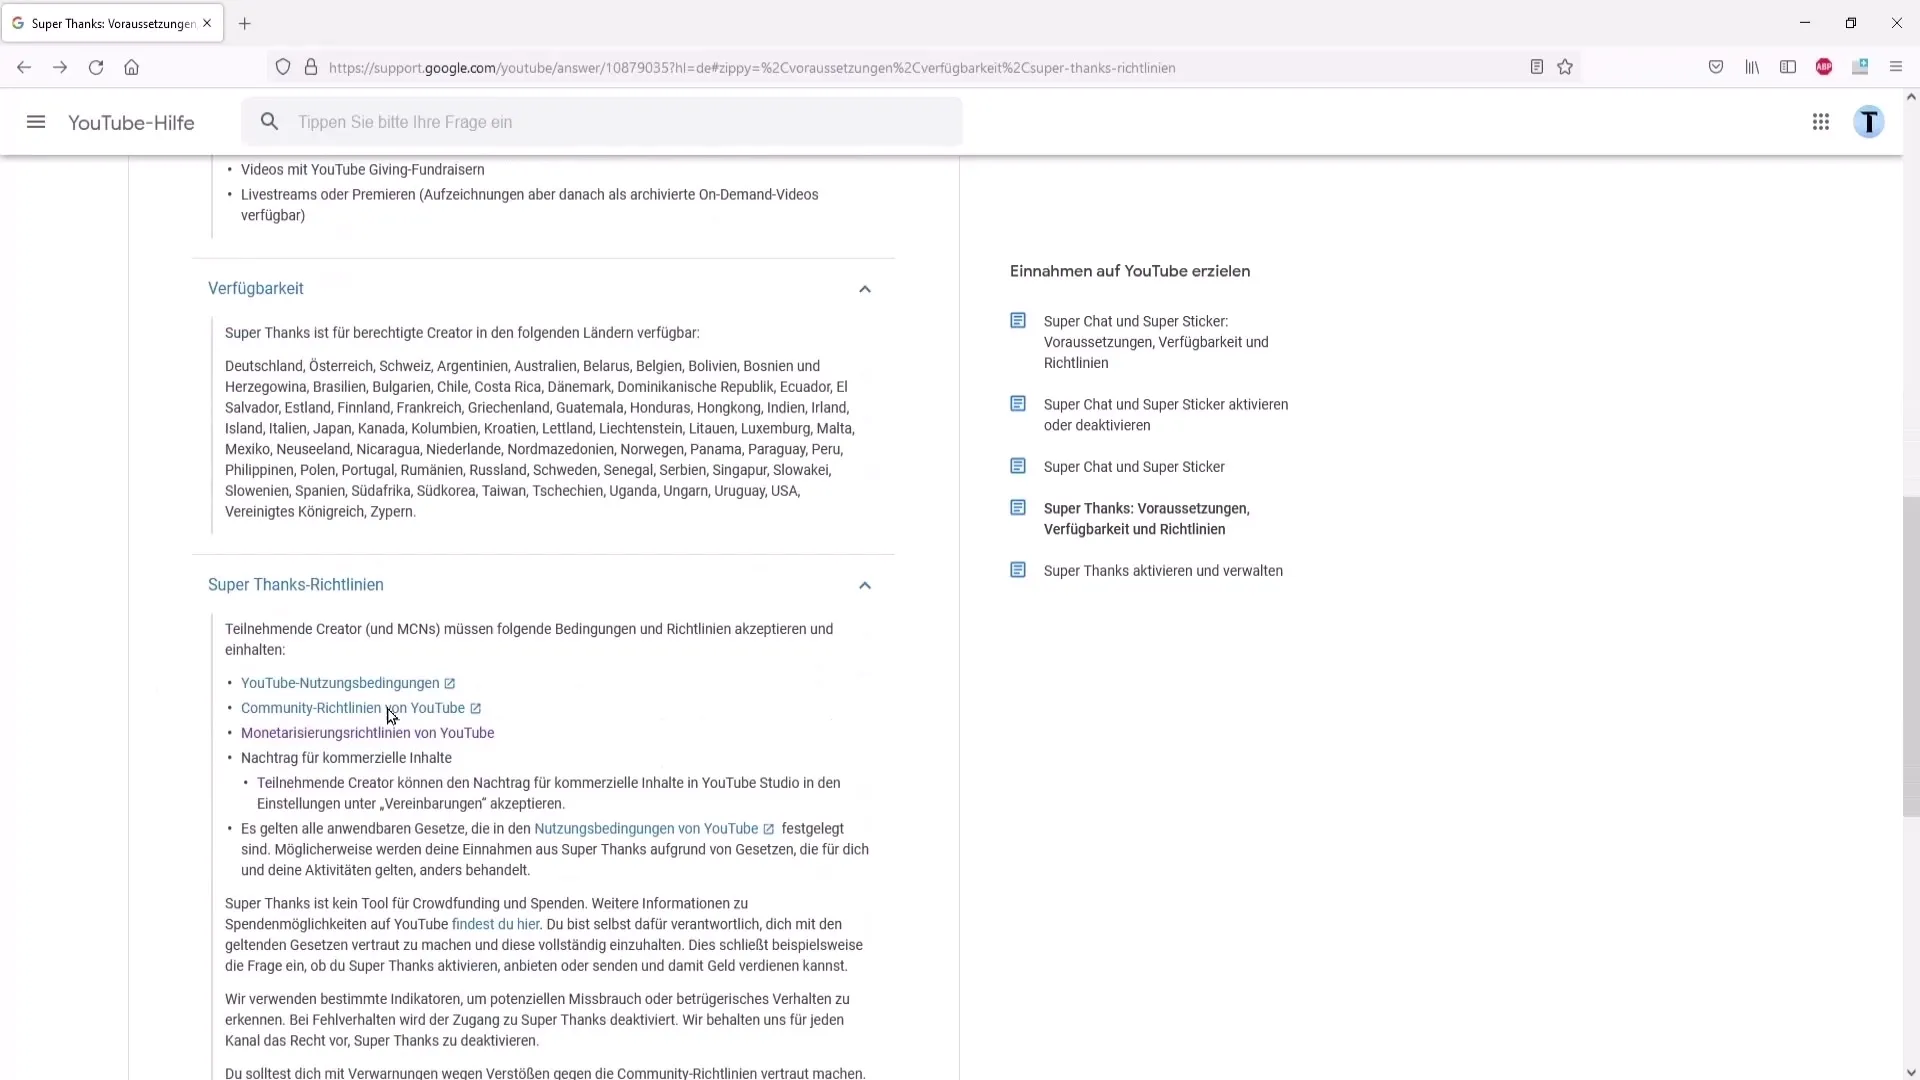
Task: Open Nutzungsbedingungen von YouTube inline link
Action: click(646, 829)
